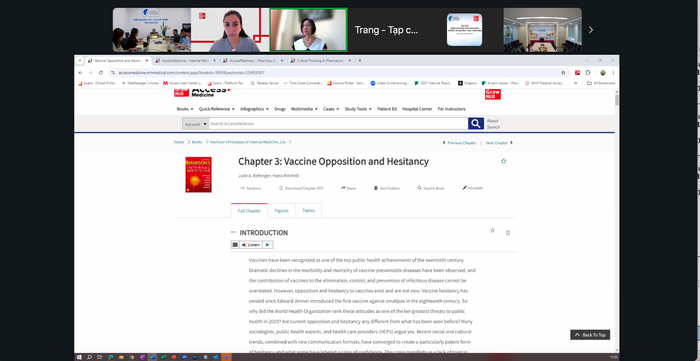The width and height of the screenshot is (700, 361).
Task: Open the Sections link
Action: click(x=250, y=188)
